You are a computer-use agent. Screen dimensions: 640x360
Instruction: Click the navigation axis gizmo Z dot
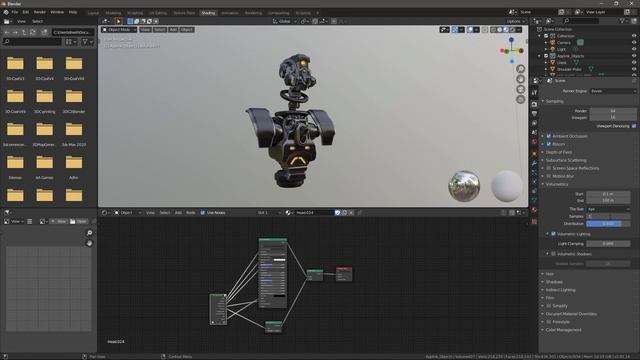[x=511, y=40]
